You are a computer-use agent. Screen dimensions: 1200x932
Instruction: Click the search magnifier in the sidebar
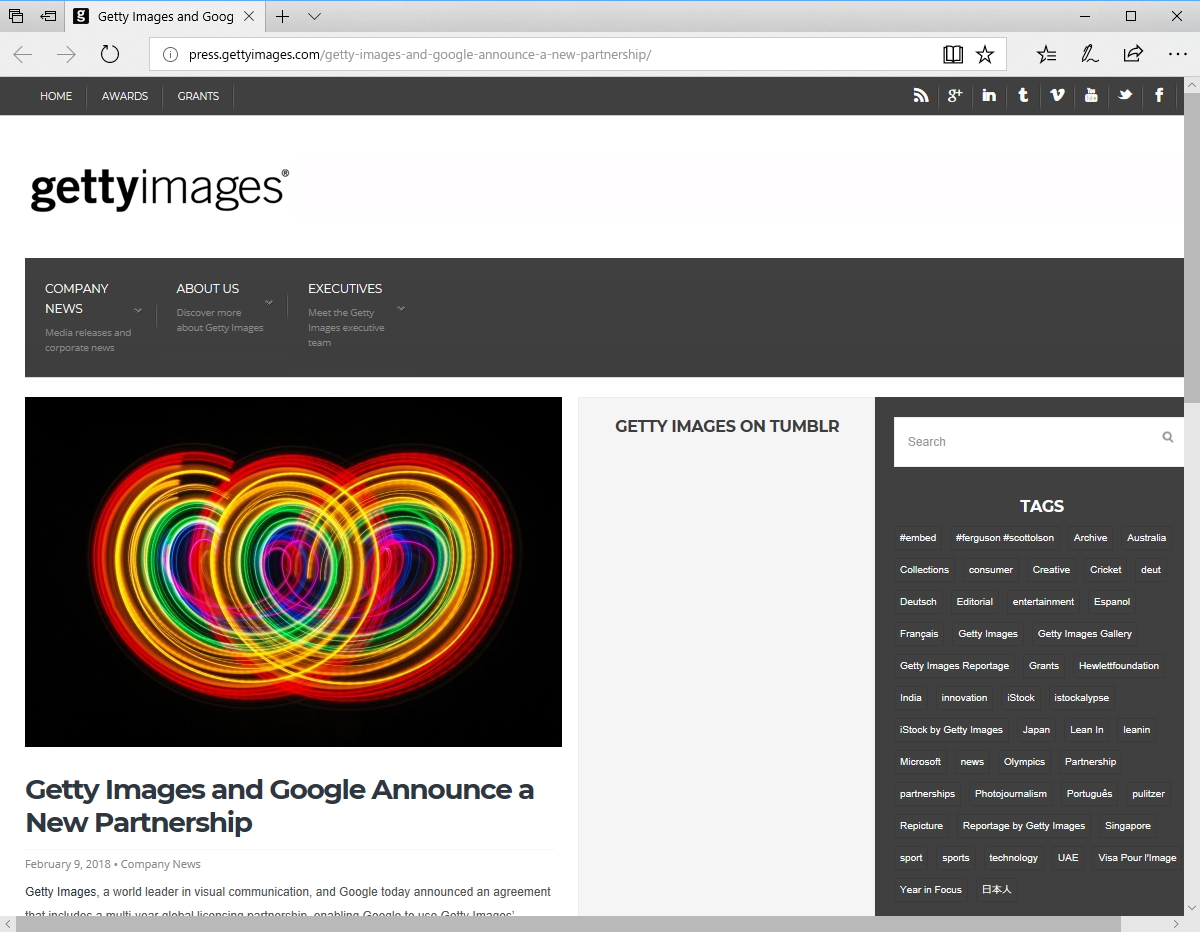[1167, 437]
